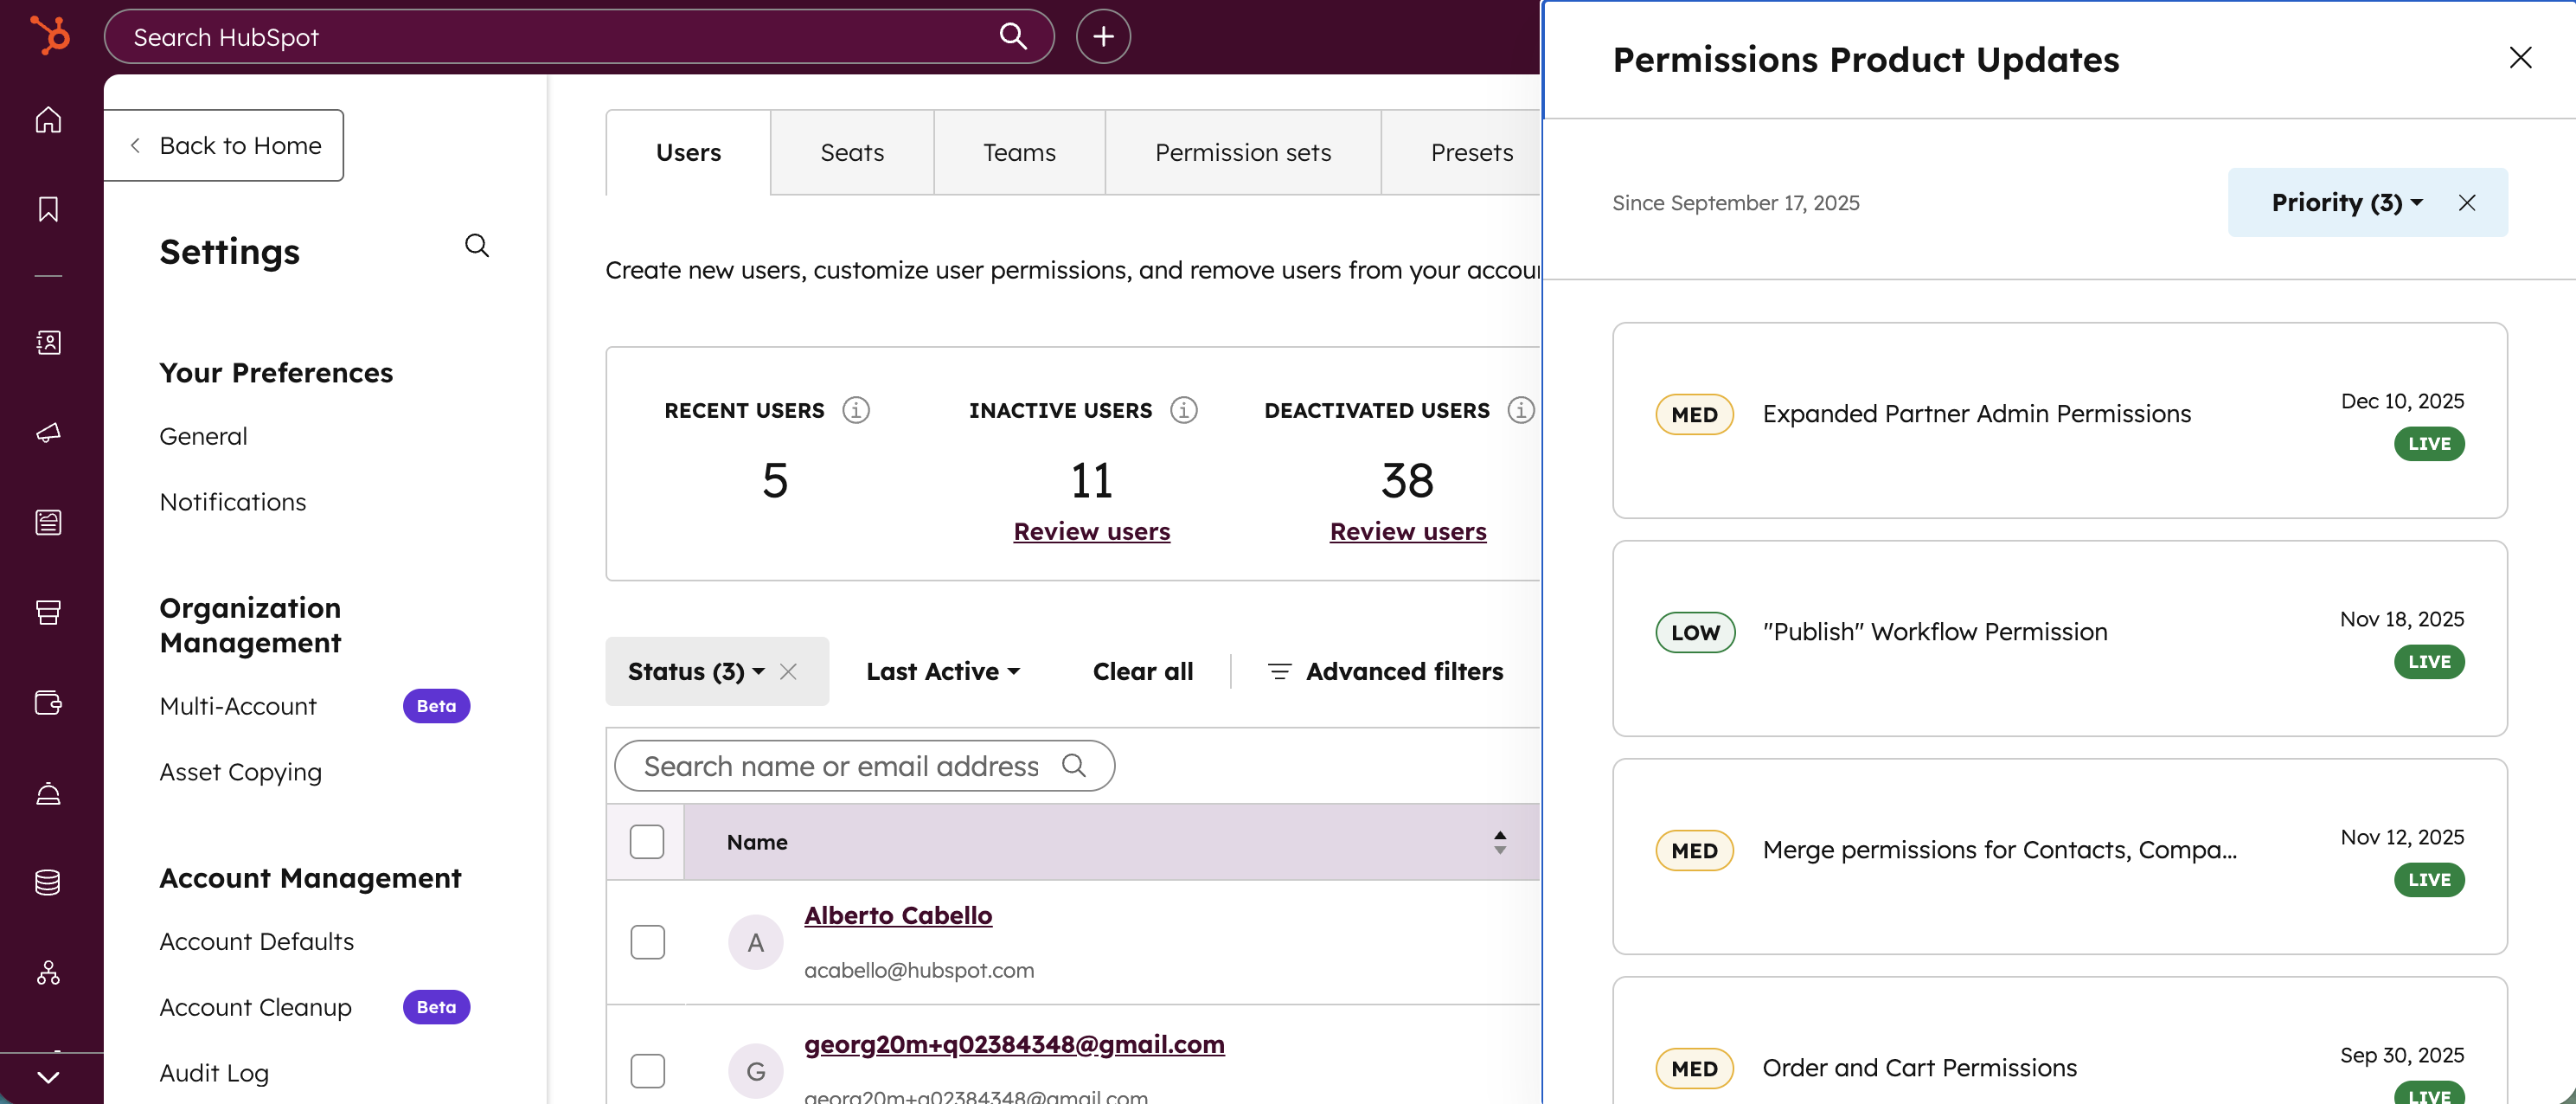Open the database sidebar icon
Screen dimensions: 2576x1104
pyautogui.click(x=48, y=882)
